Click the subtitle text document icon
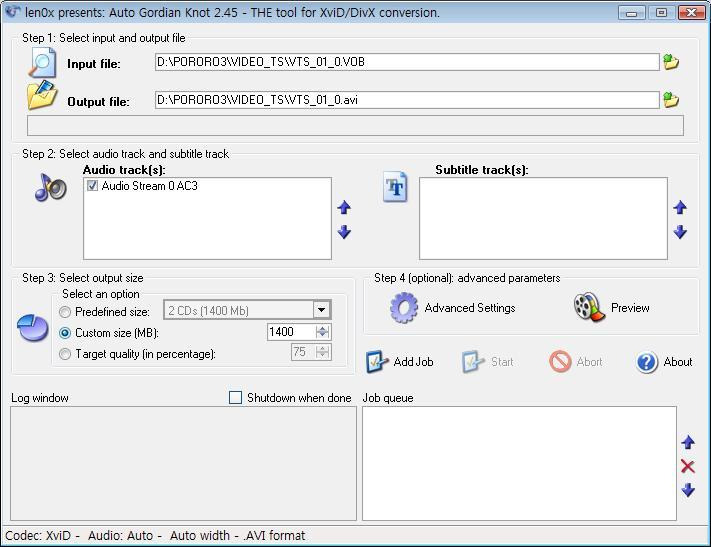Image resolution: width=711 pixels, height=547 pixels. (x=395, y=186)
